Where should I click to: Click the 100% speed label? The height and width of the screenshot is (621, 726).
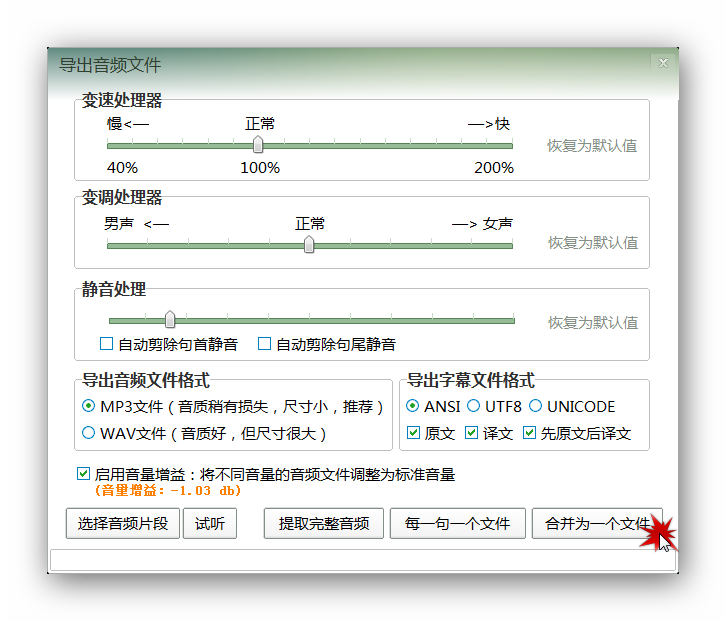(260, 168)
